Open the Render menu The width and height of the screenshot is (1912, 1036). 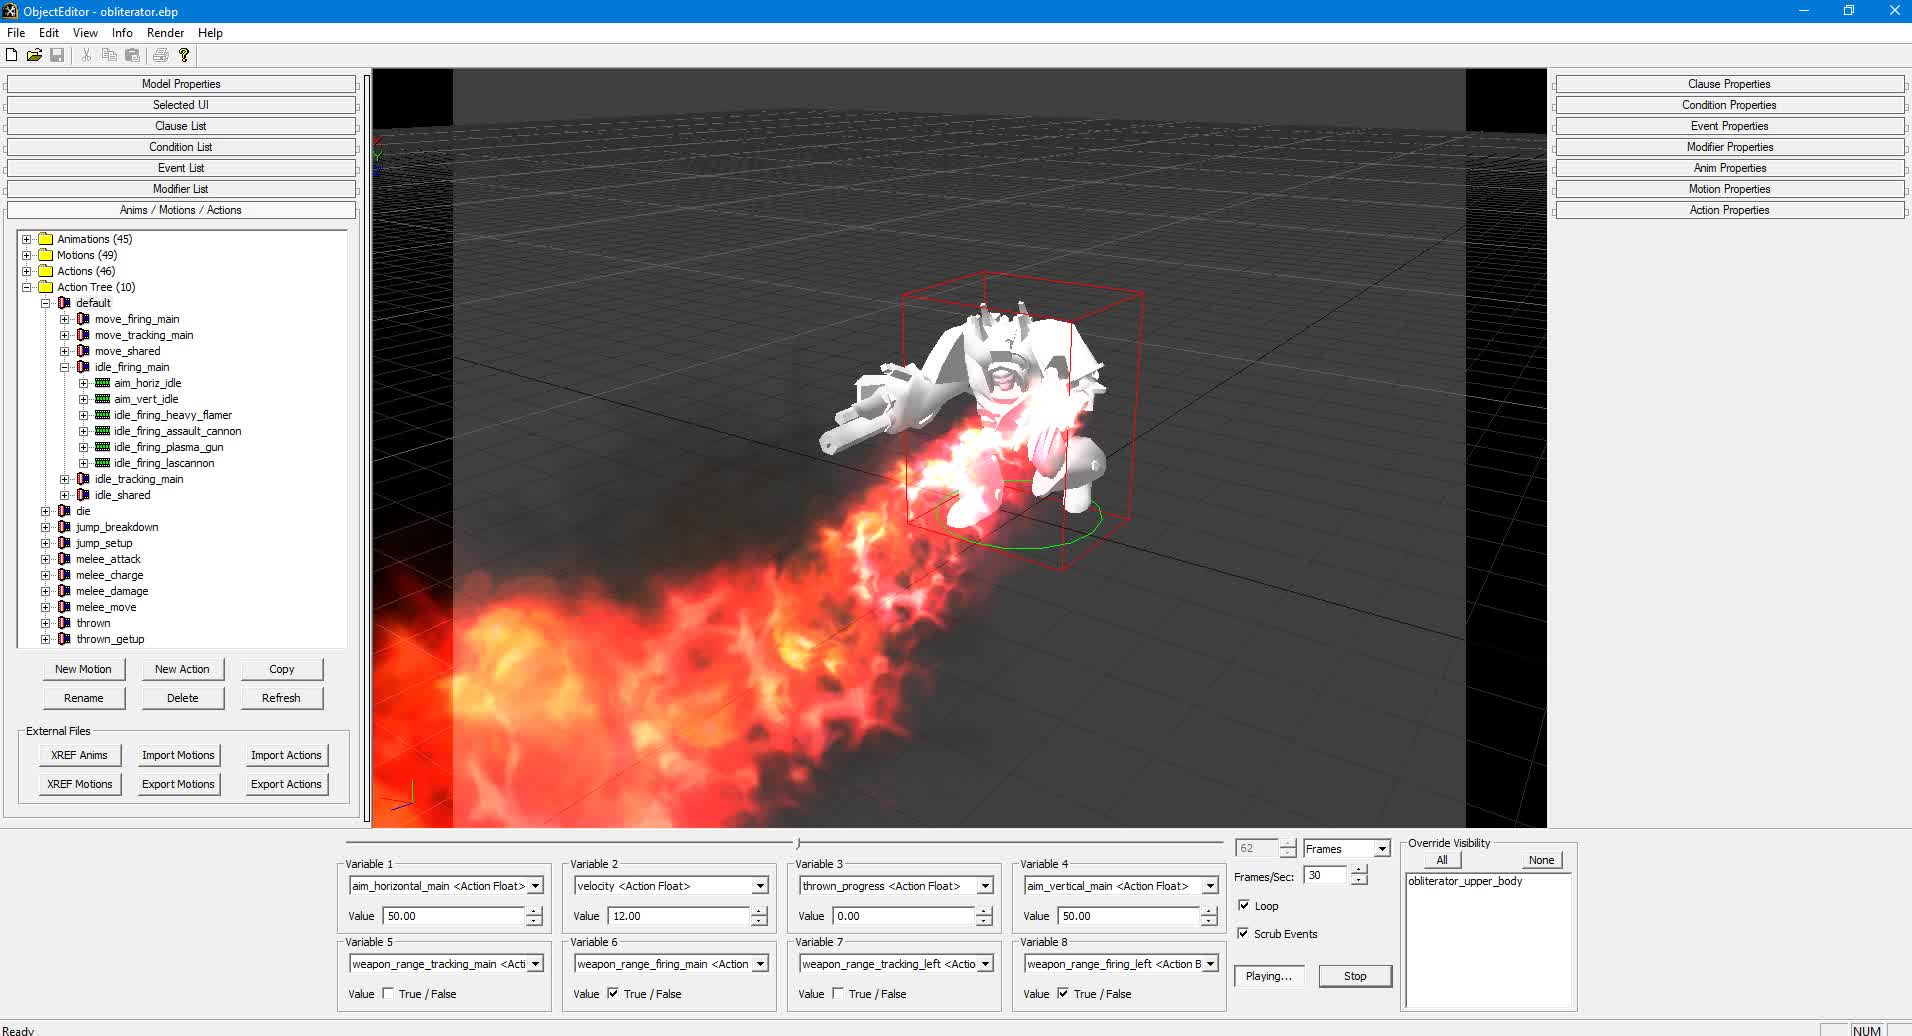pos(165,33)
